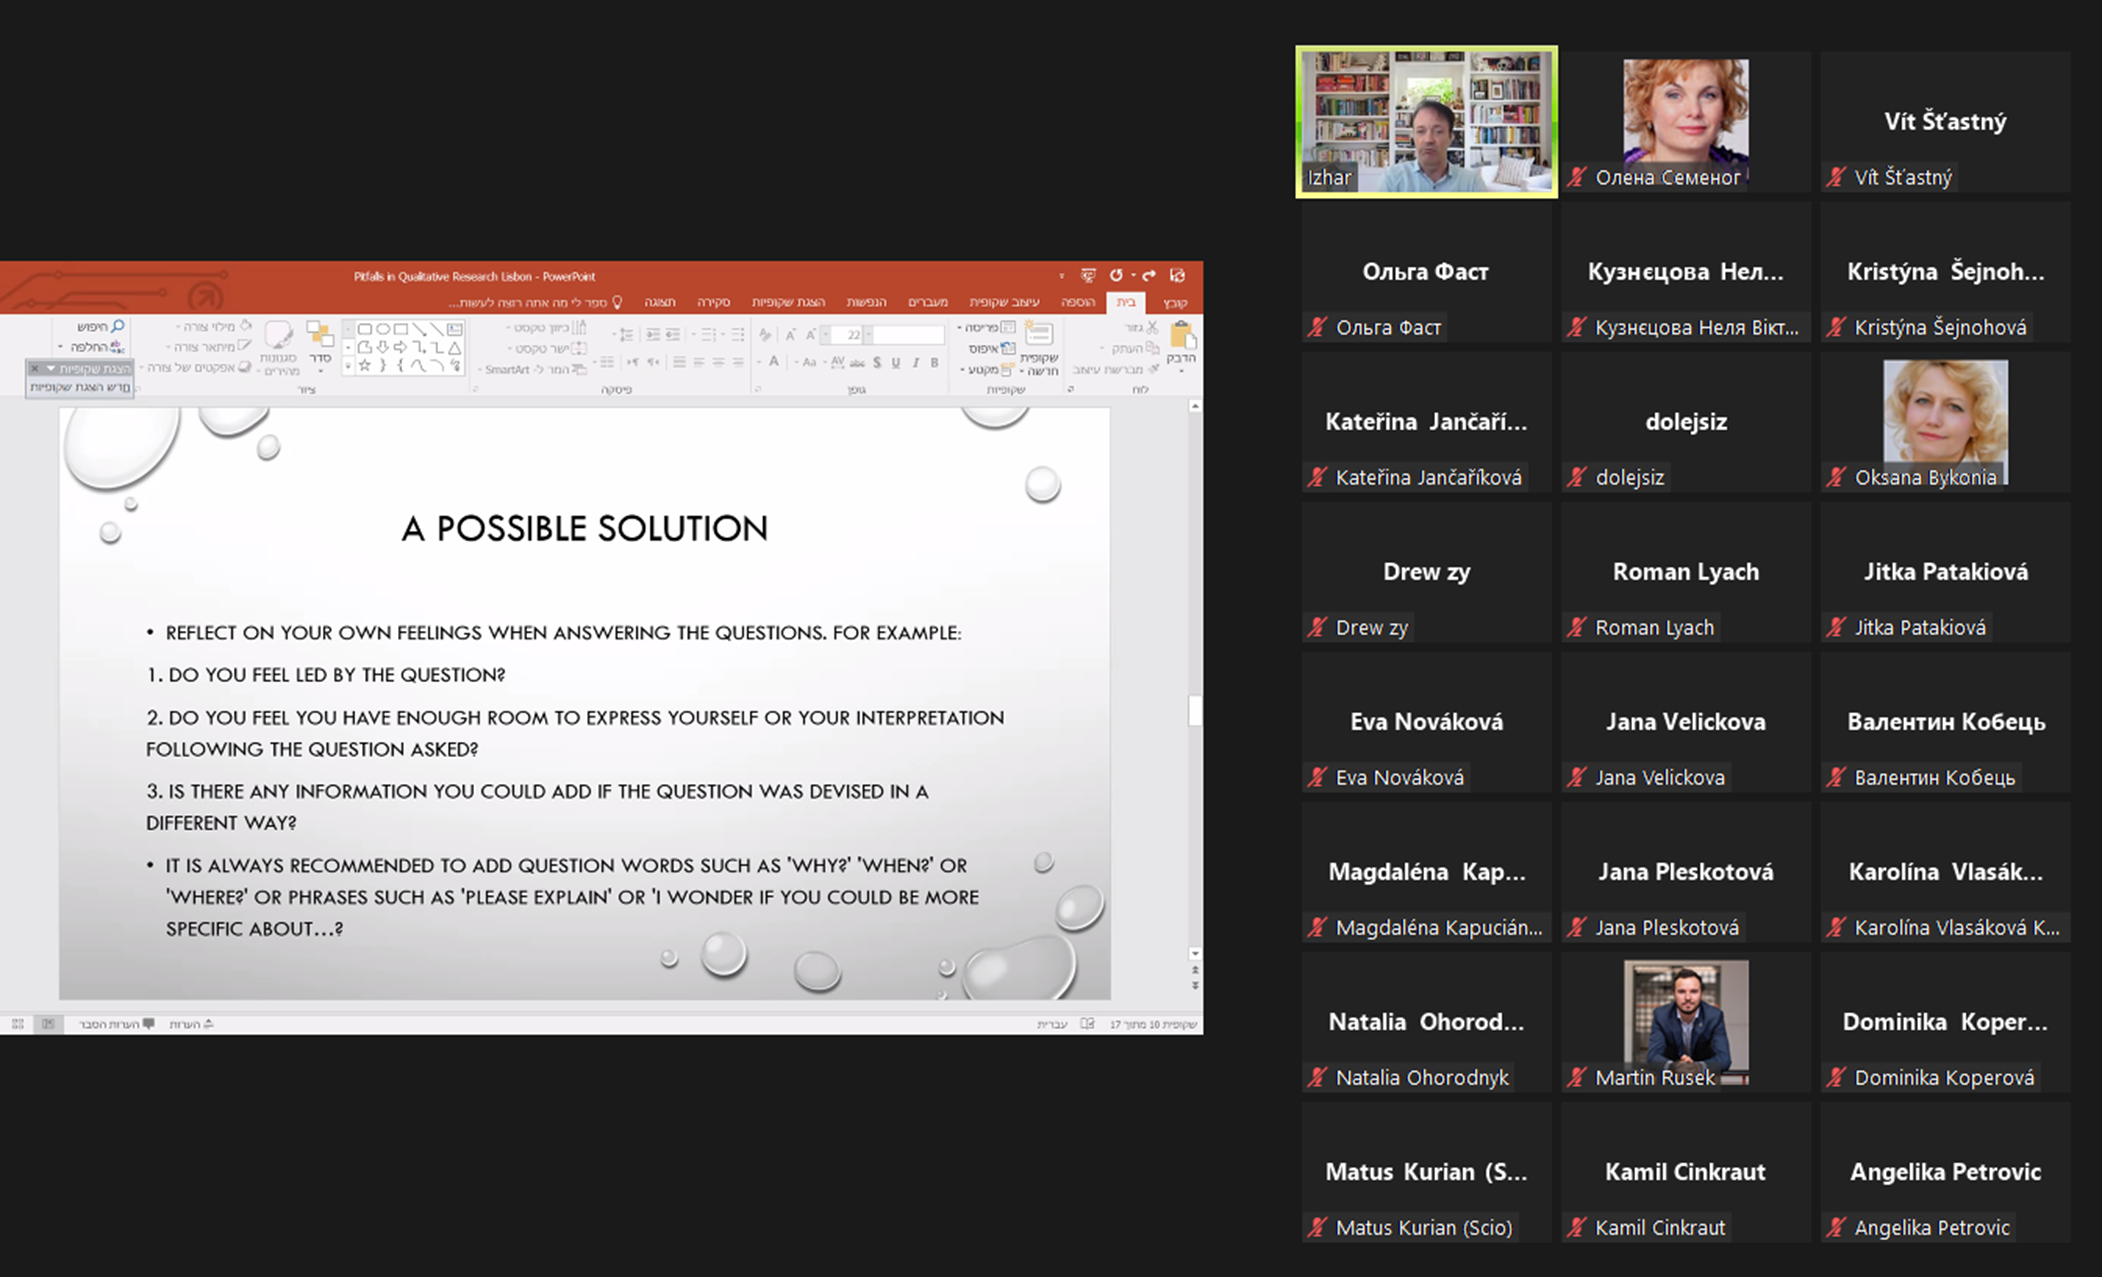2102x1277 pixels.
Task: Click the slide pane vertical scrollbar thumb
Action: (1194, 711)
